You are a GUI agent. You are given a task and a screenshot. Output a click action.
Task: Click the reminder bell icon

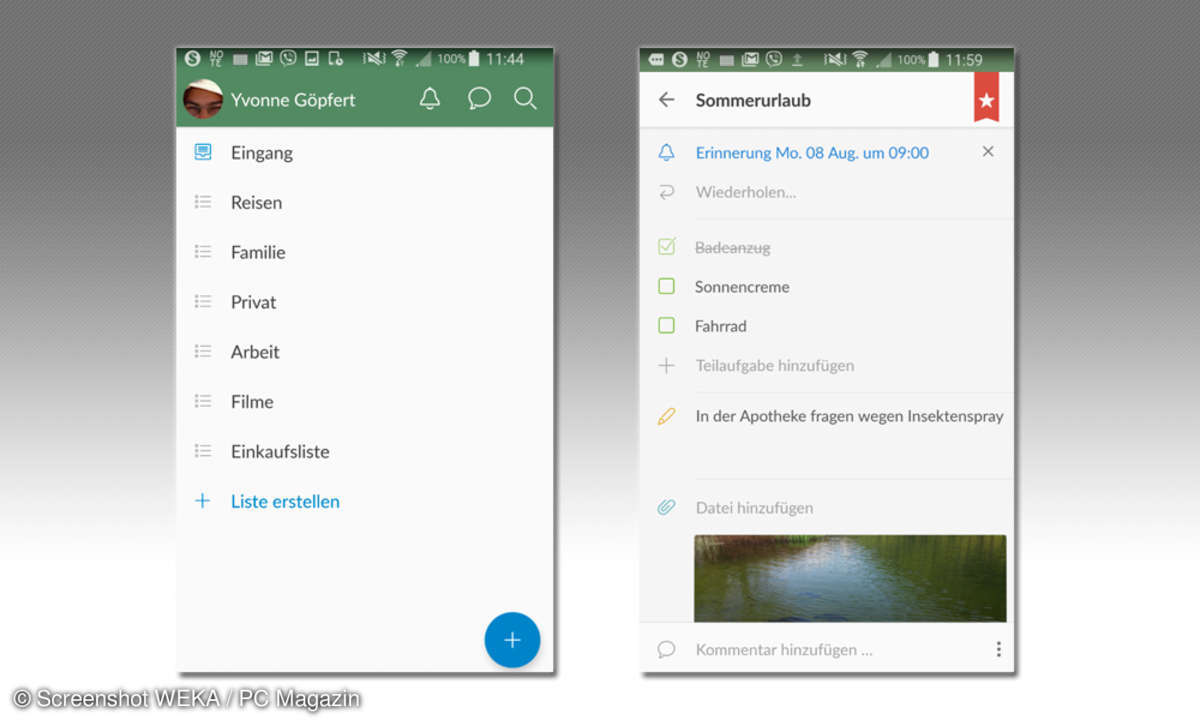pyautogui.click(x=666, y=152)
